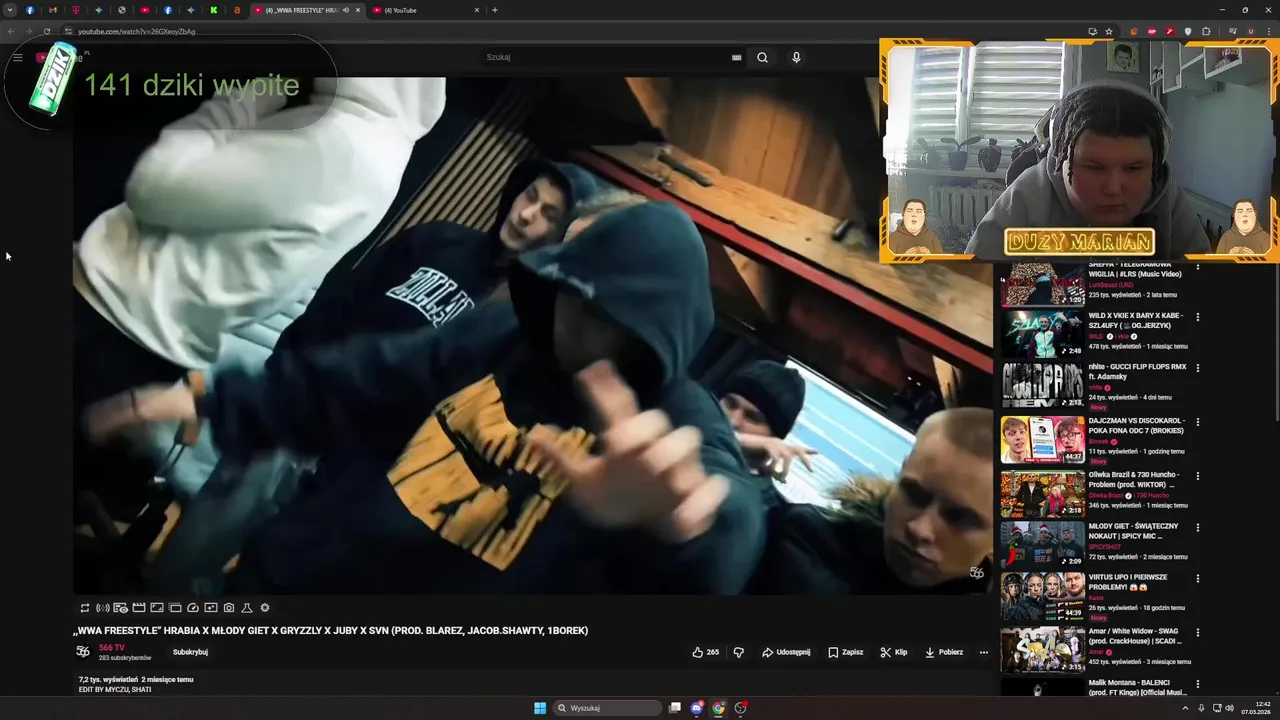Open the ABP adblock extension icon
This screenshot has height=720, width=1280.
[1152, 31]
